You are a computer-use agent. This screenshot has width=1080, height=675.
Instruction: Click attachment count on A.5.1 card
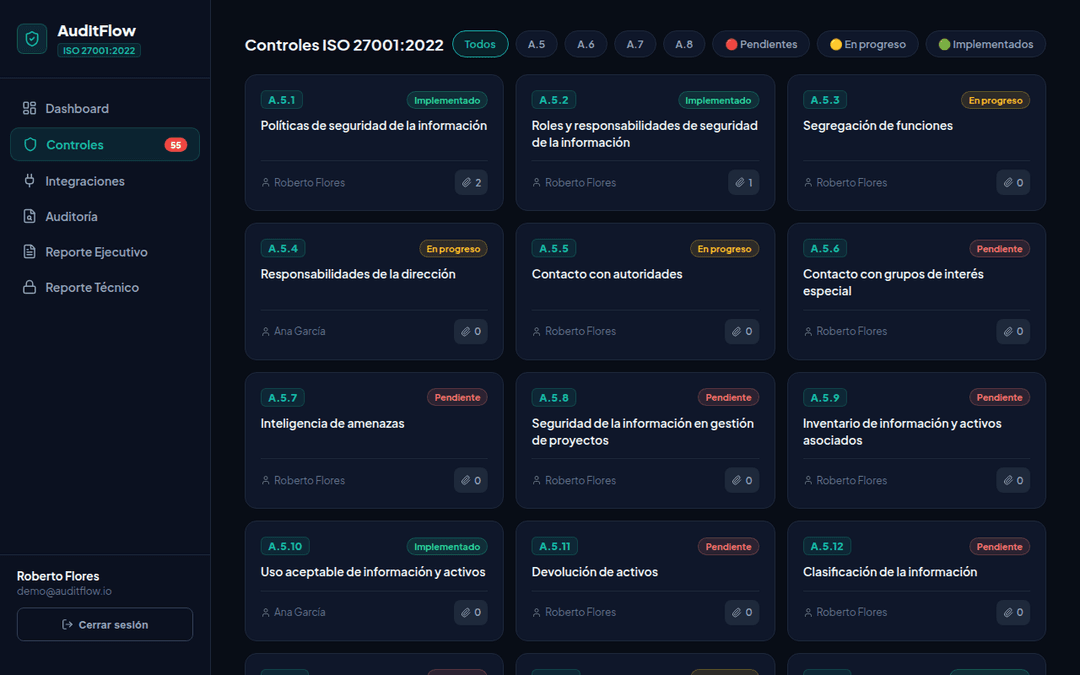pyautogui.click(x=471, y=183)
